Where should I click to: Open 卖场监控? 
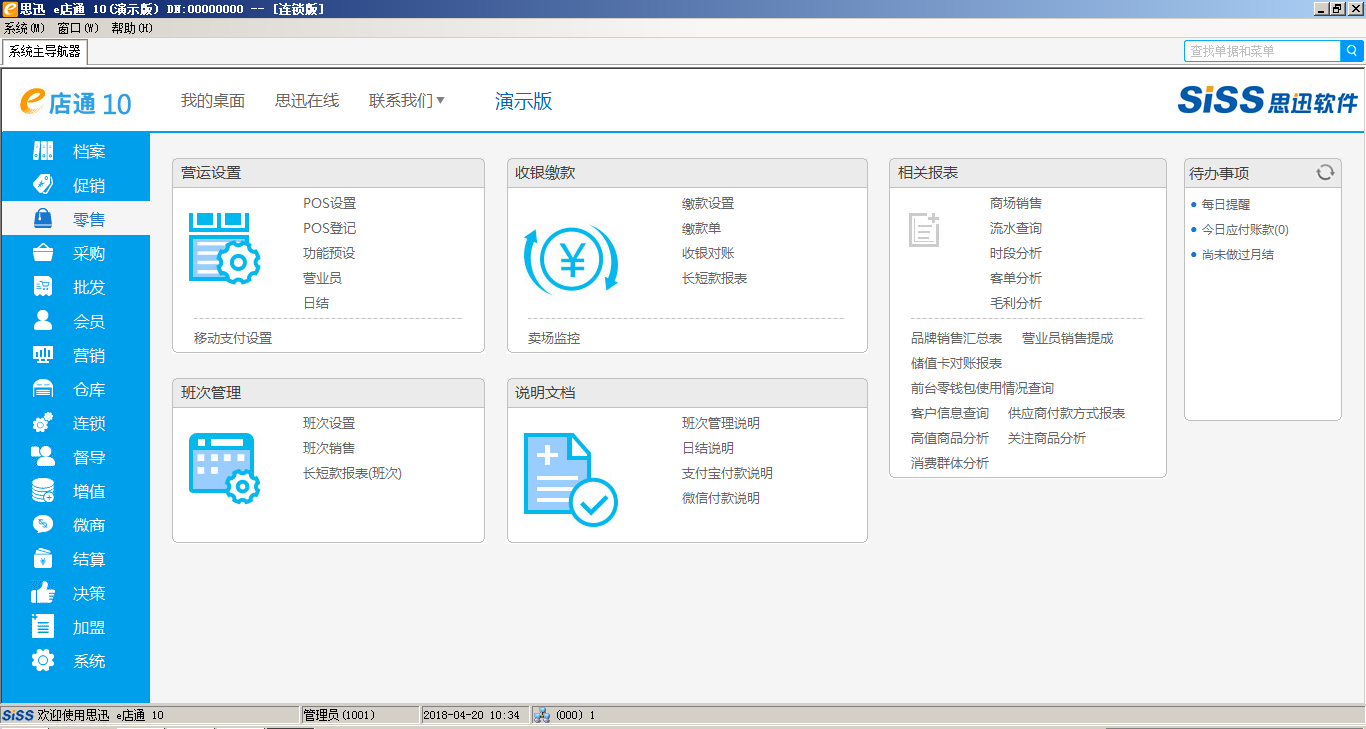point(554,338)
